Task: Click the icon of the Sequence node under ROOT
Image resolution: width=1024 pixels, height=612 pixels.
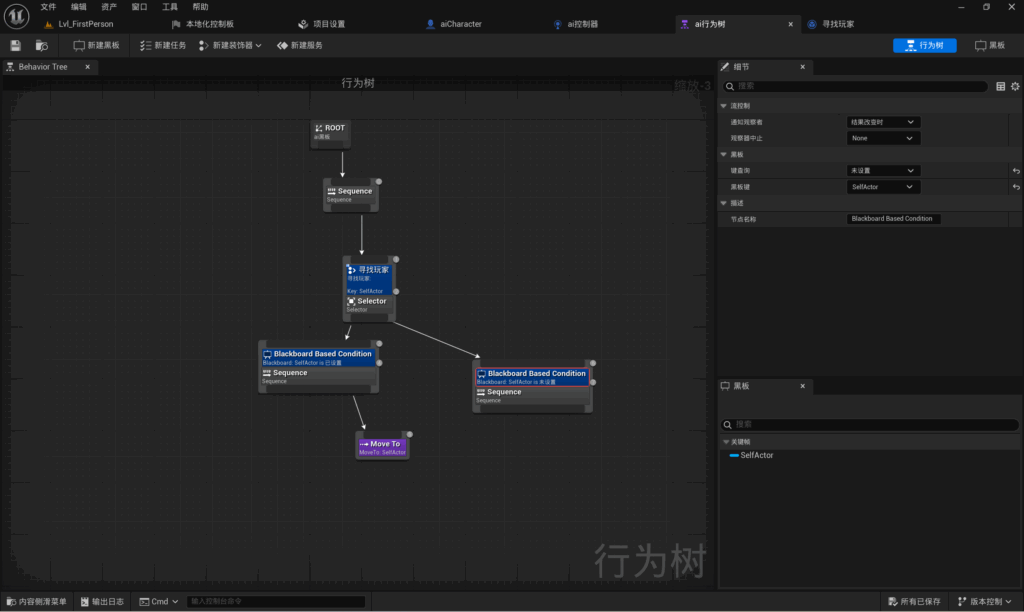Action: (x=331, y=191)
